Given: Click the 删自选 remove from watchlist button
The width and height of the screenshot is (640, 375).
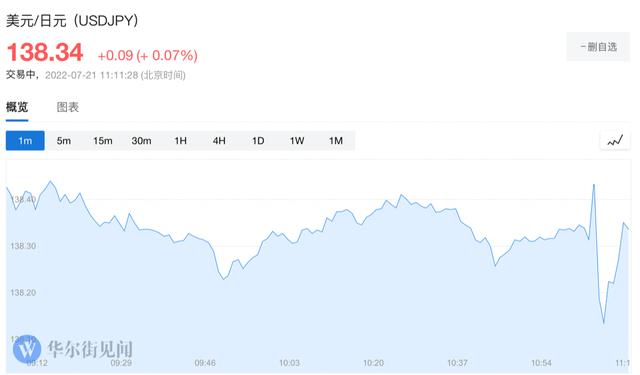Looking at the screenshot, I should (x=598, y=47).
